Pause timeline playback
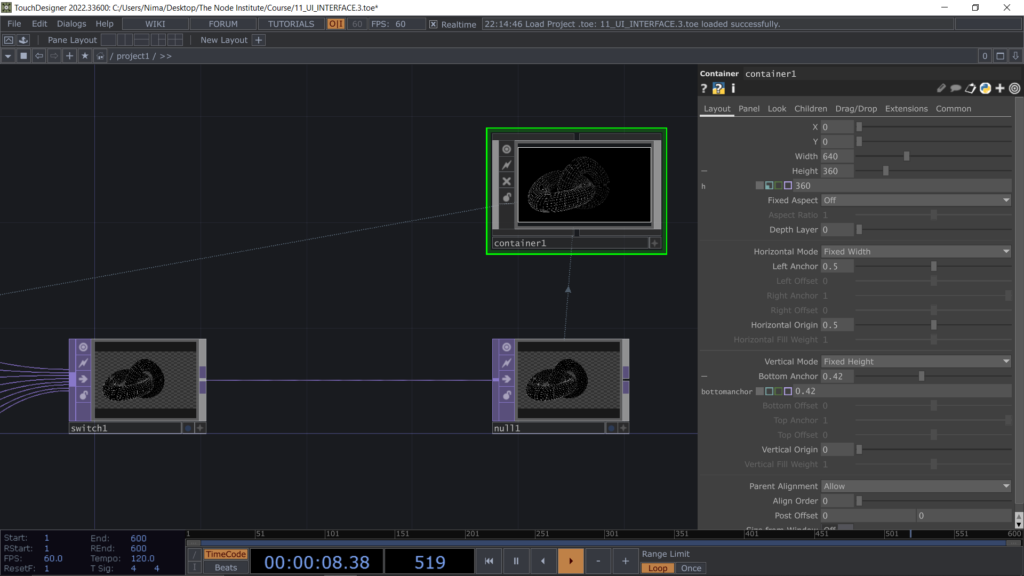 point(516,561)
